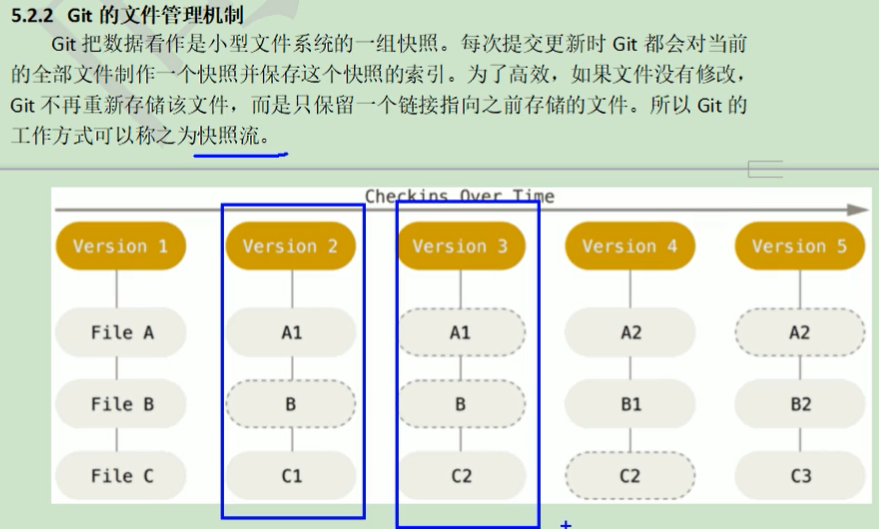
Task: Click the "Checkins Over Time" label
Action: [x=459, y=196]
